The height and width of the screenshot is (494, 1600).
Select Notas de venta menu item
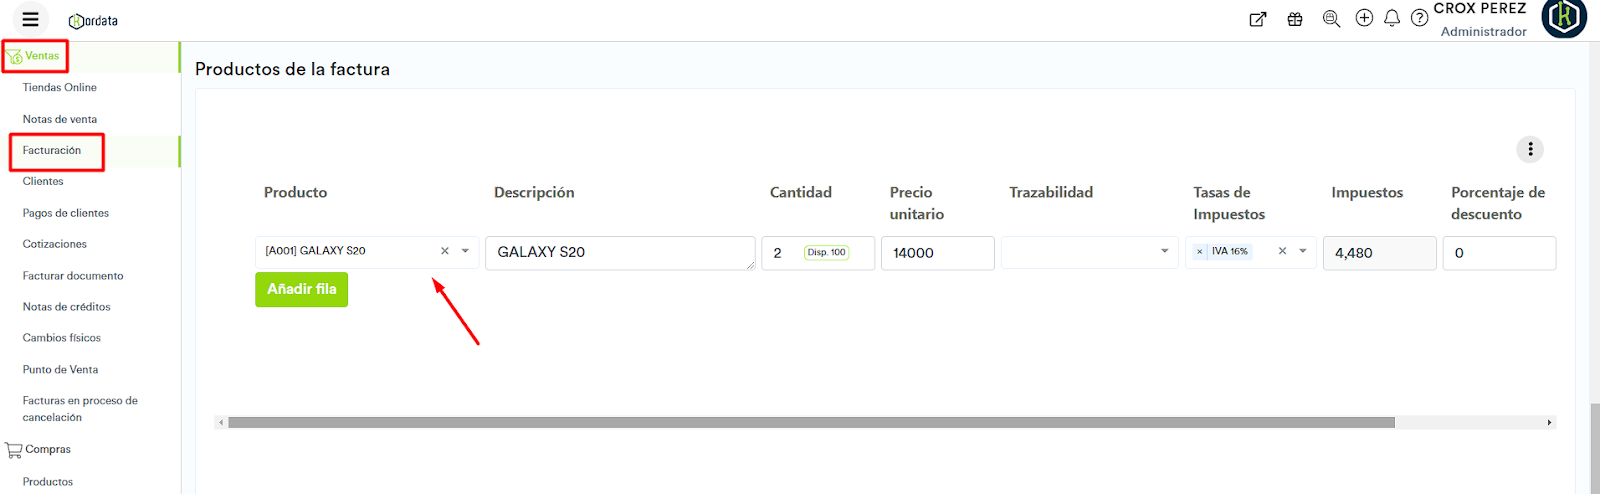60,119
